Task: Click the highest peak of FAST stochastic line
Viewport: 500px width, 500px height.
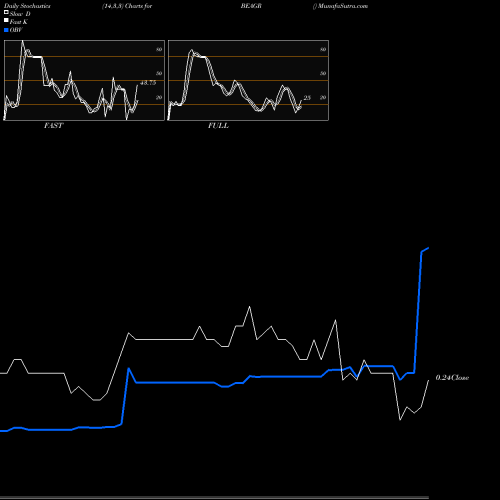Action: point(22,41)
